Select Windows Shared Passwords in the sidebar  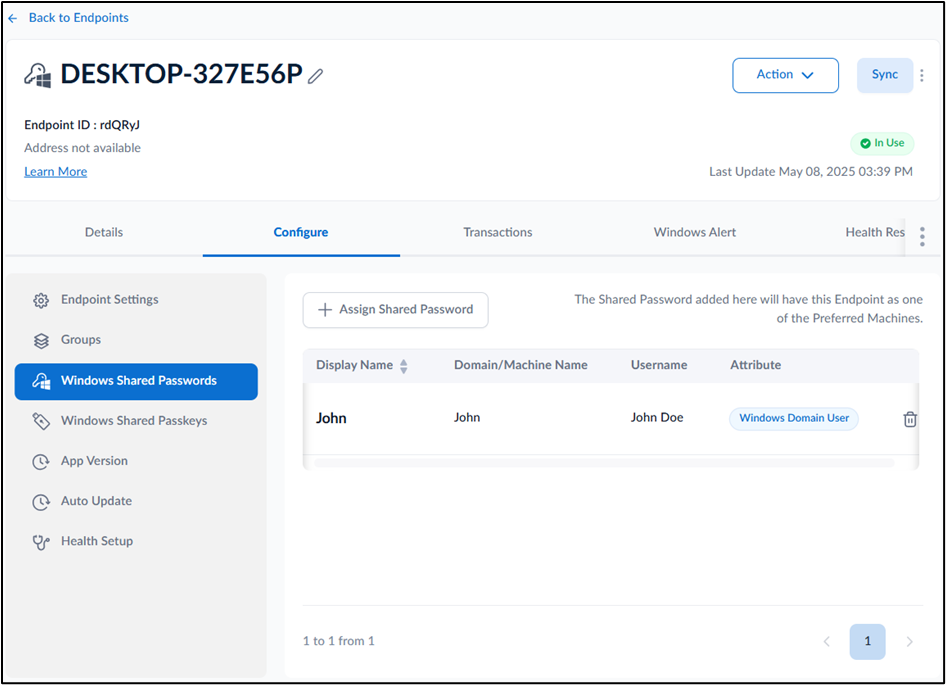click(x=136, y=381)
